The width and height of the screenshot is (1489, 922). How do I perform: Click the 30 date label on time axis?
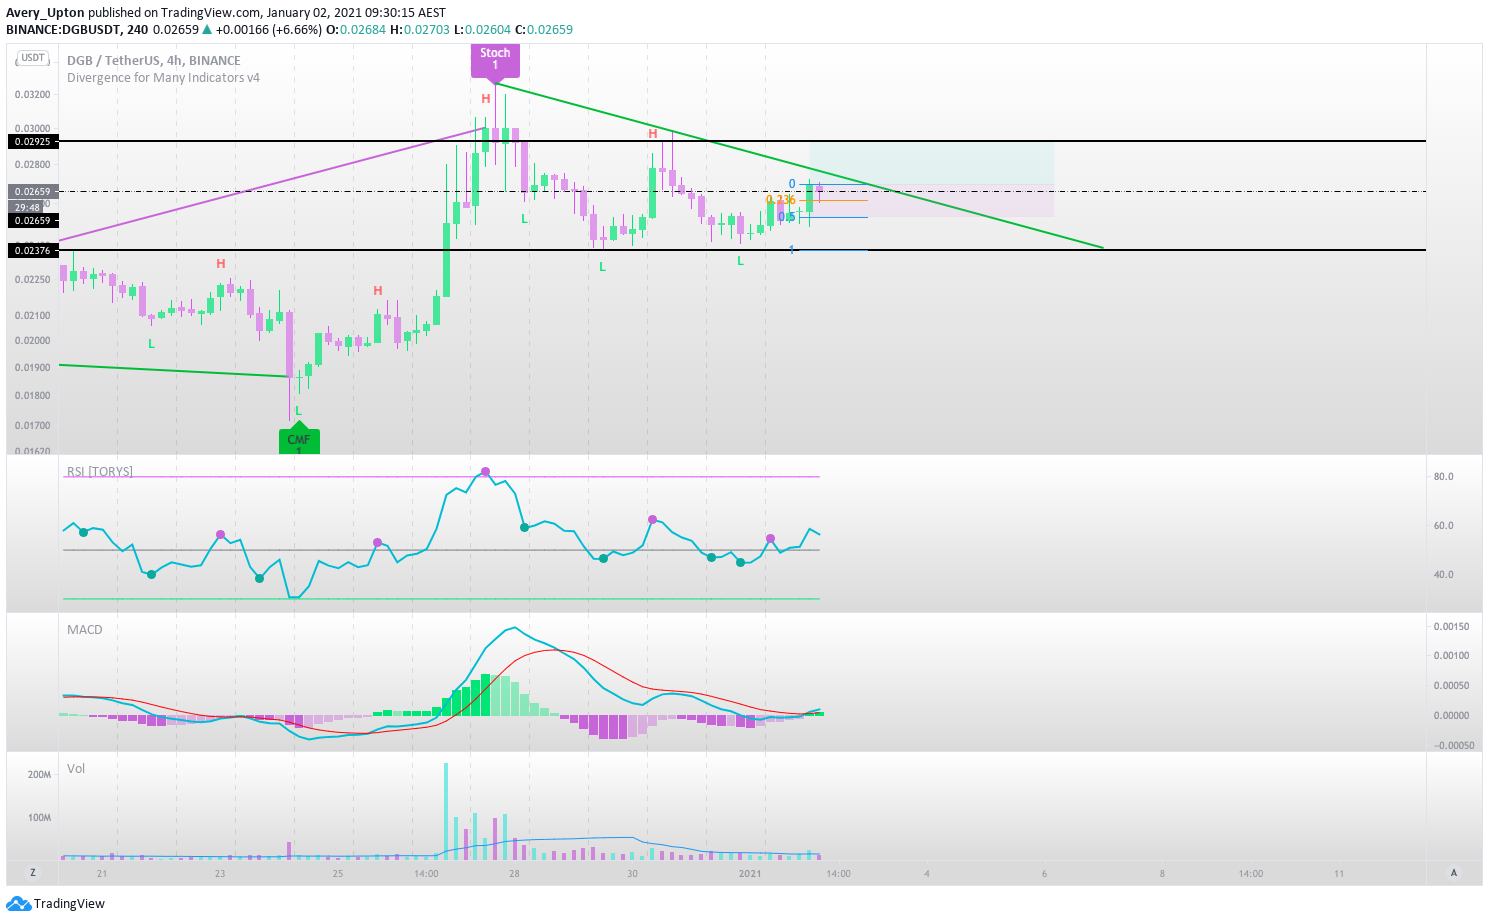pyautogui.click(x=632, y=873)
